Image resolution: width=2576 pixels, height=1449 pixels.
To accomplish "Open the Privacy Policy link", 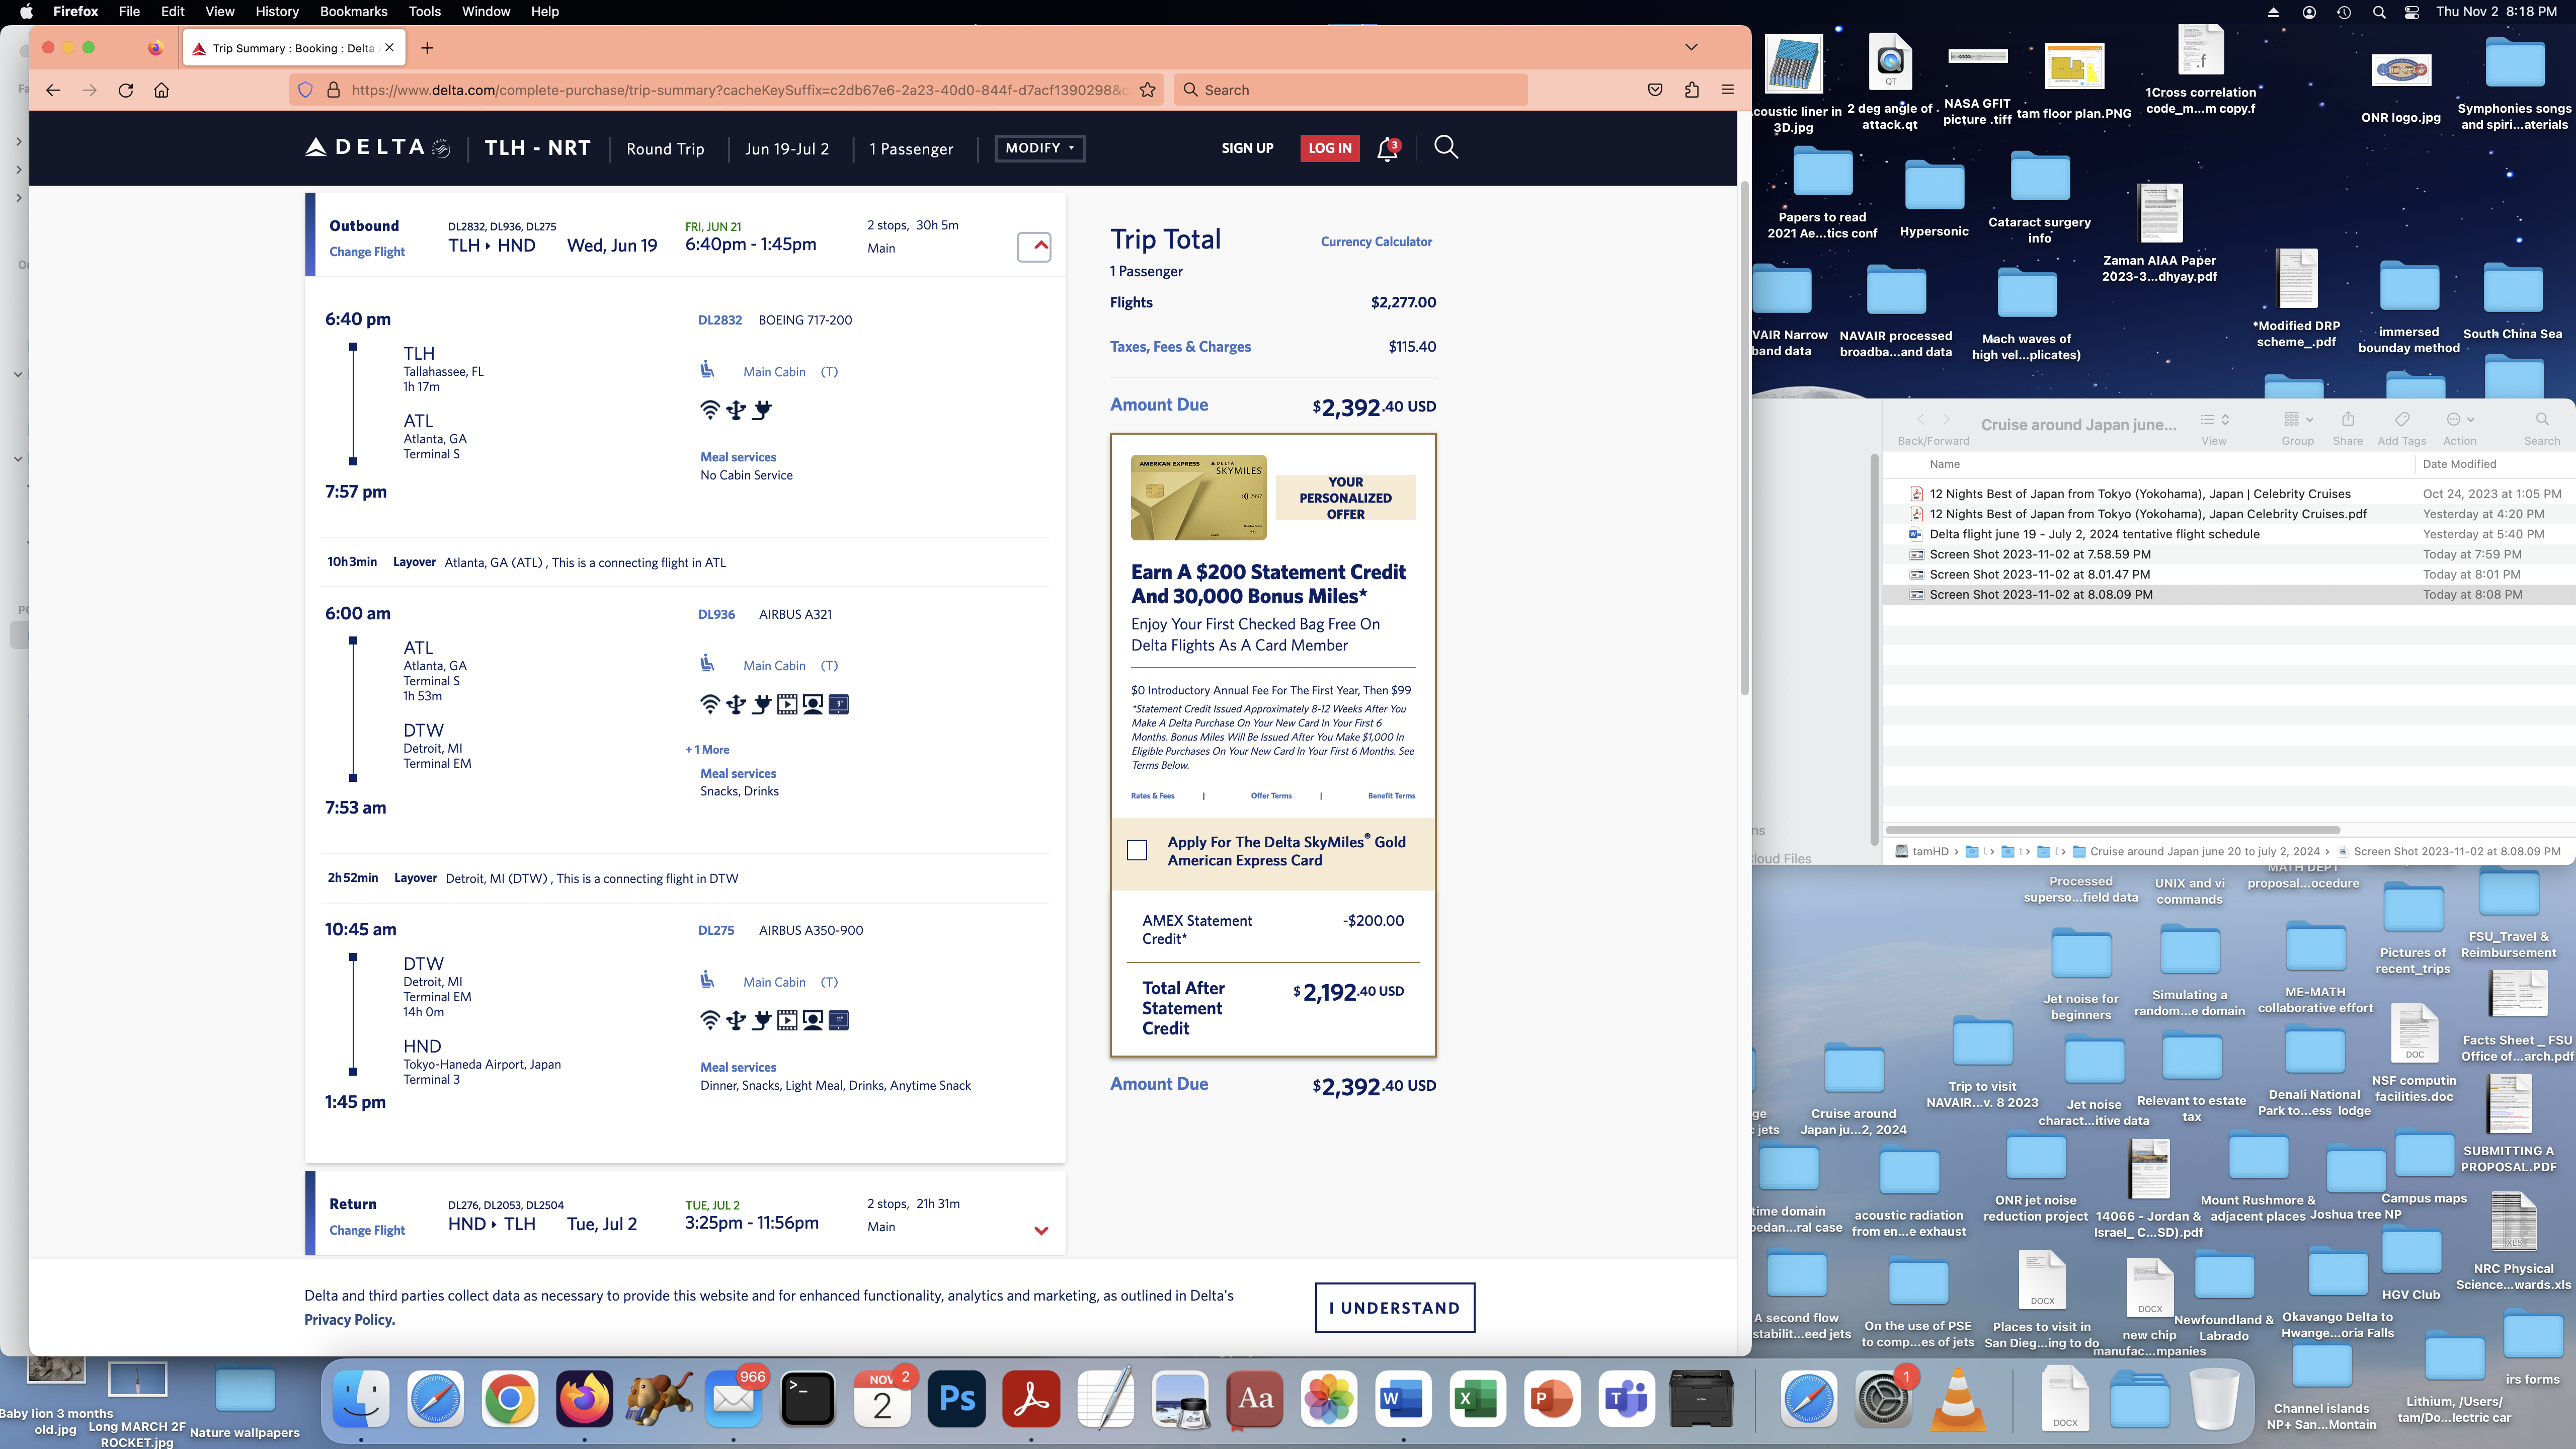I will (x=349, y=1319).
